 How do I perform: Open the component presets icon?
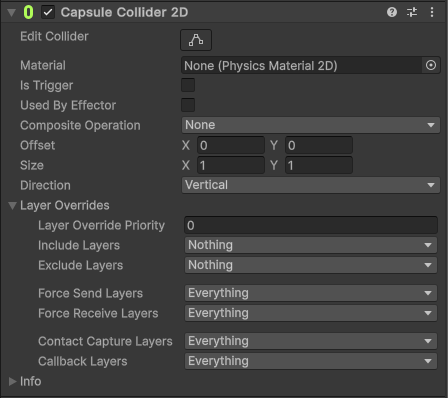point(412,12)
